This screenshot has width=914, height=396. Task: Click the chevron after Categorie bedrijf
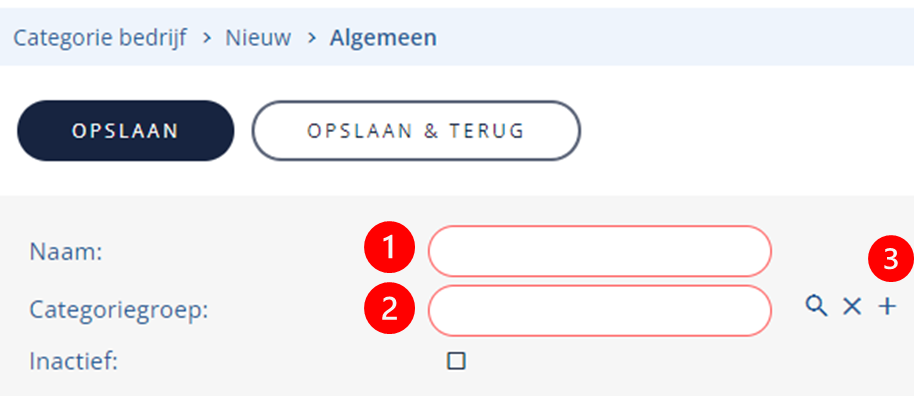206,38
